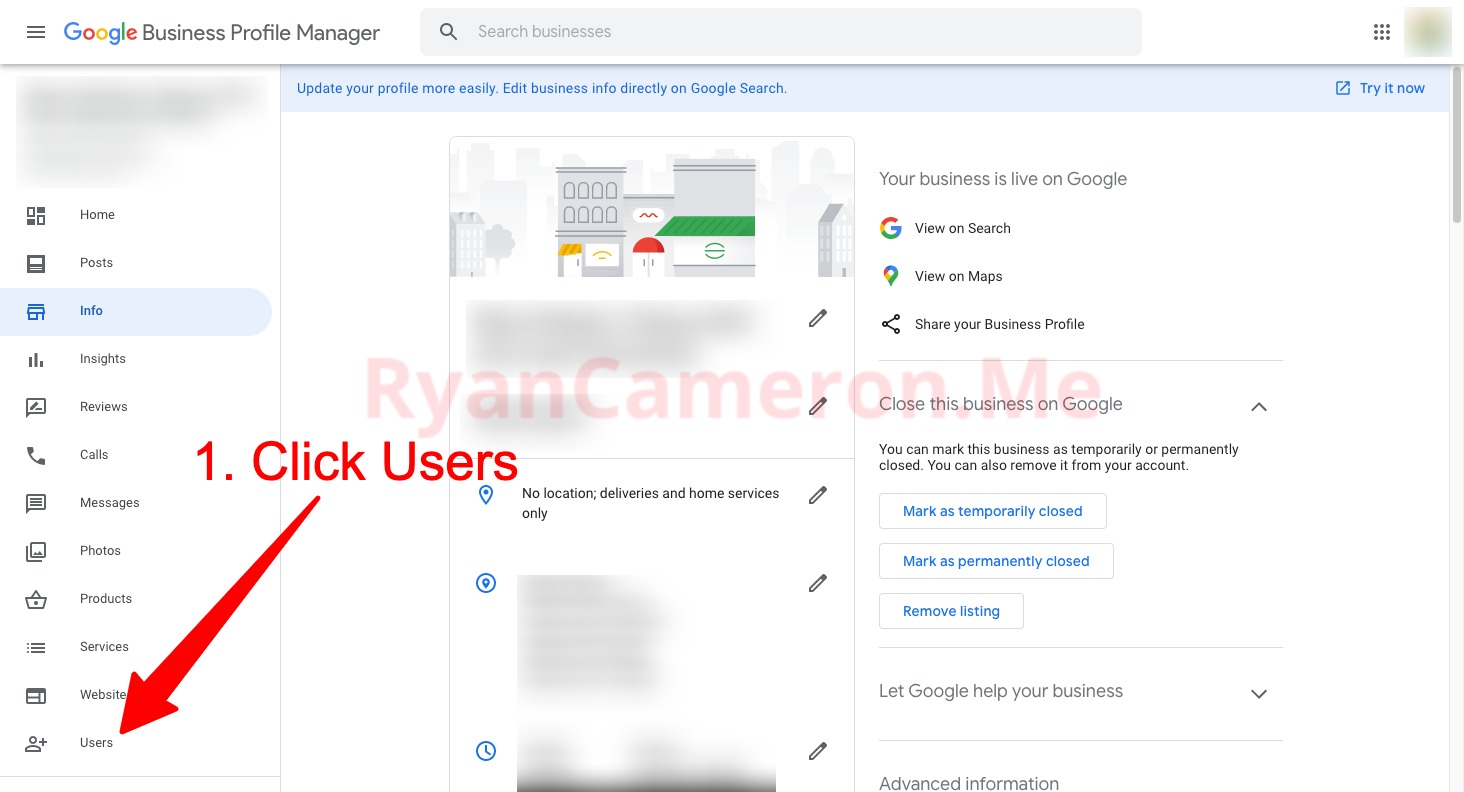Click the Share your Business Profile icon
Screen dimensions: 1464x792
click(890, 324)
